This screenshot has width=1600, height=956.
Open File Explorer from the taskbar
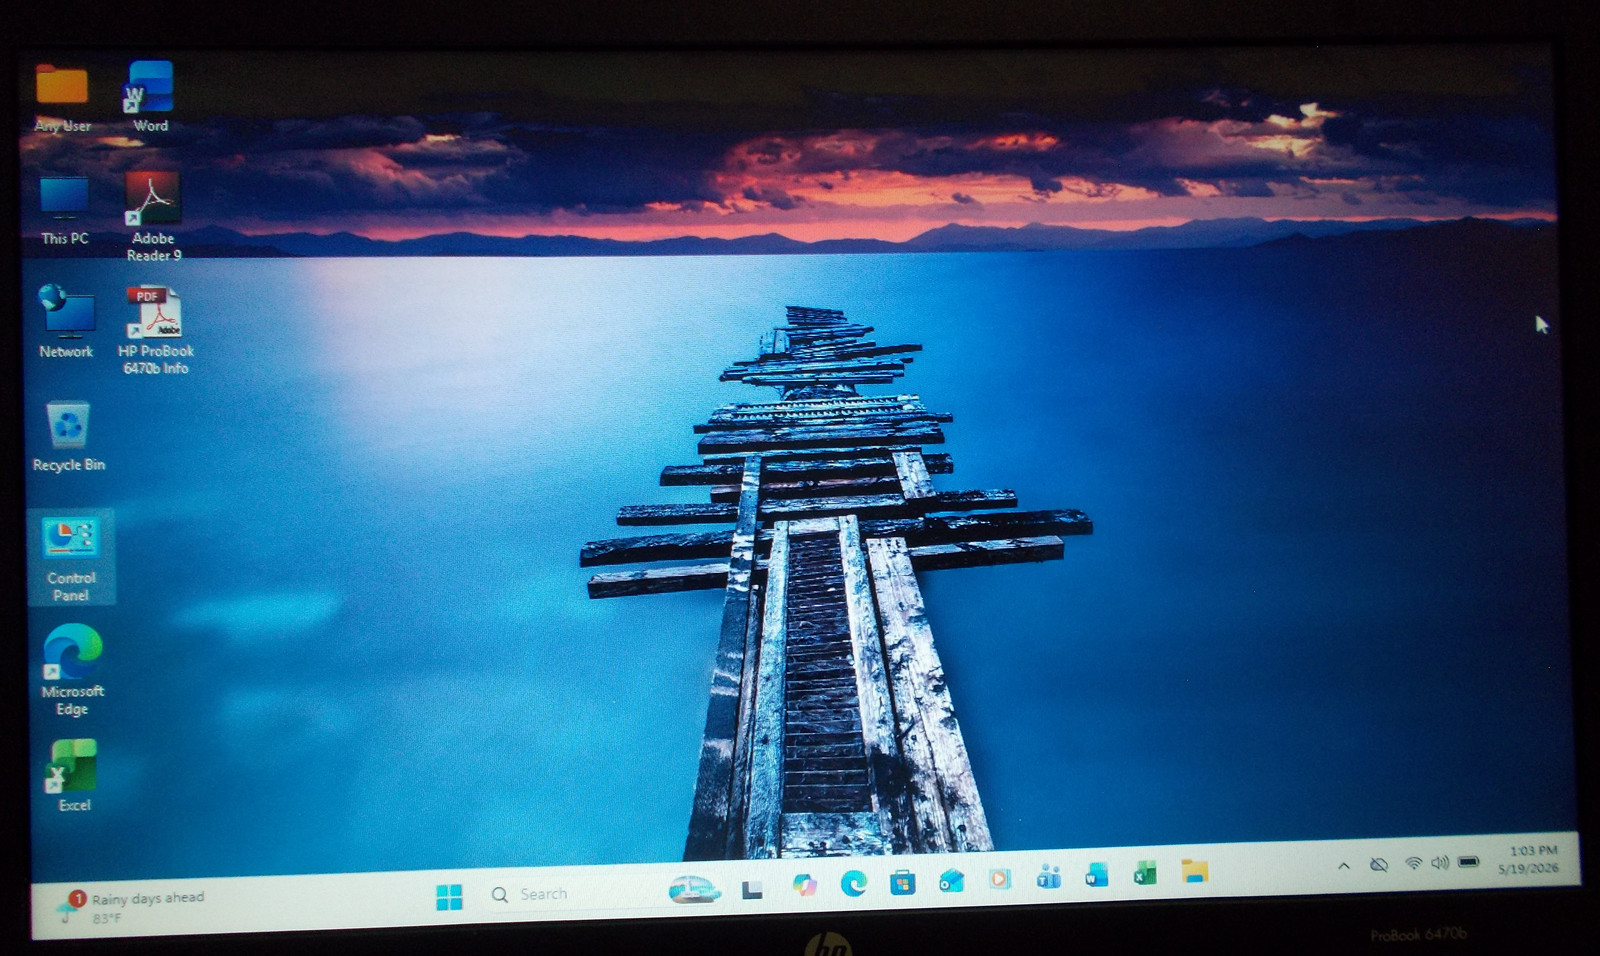click(1194, 871)
